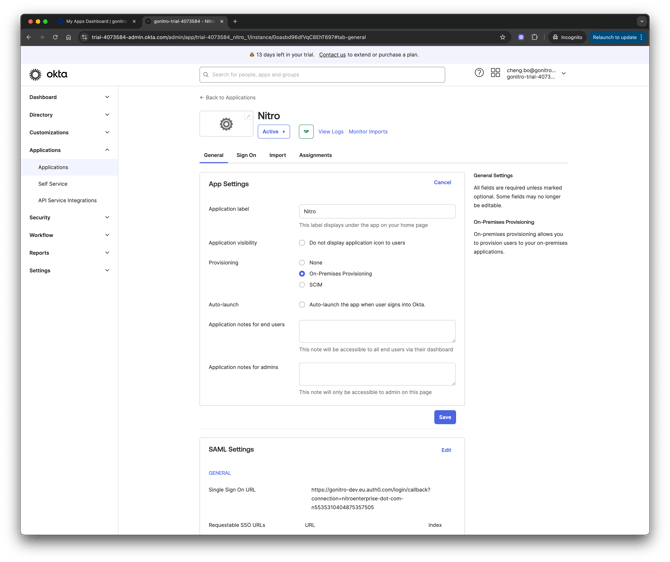Open the Monitor Imports link

[x=368, y=132]
